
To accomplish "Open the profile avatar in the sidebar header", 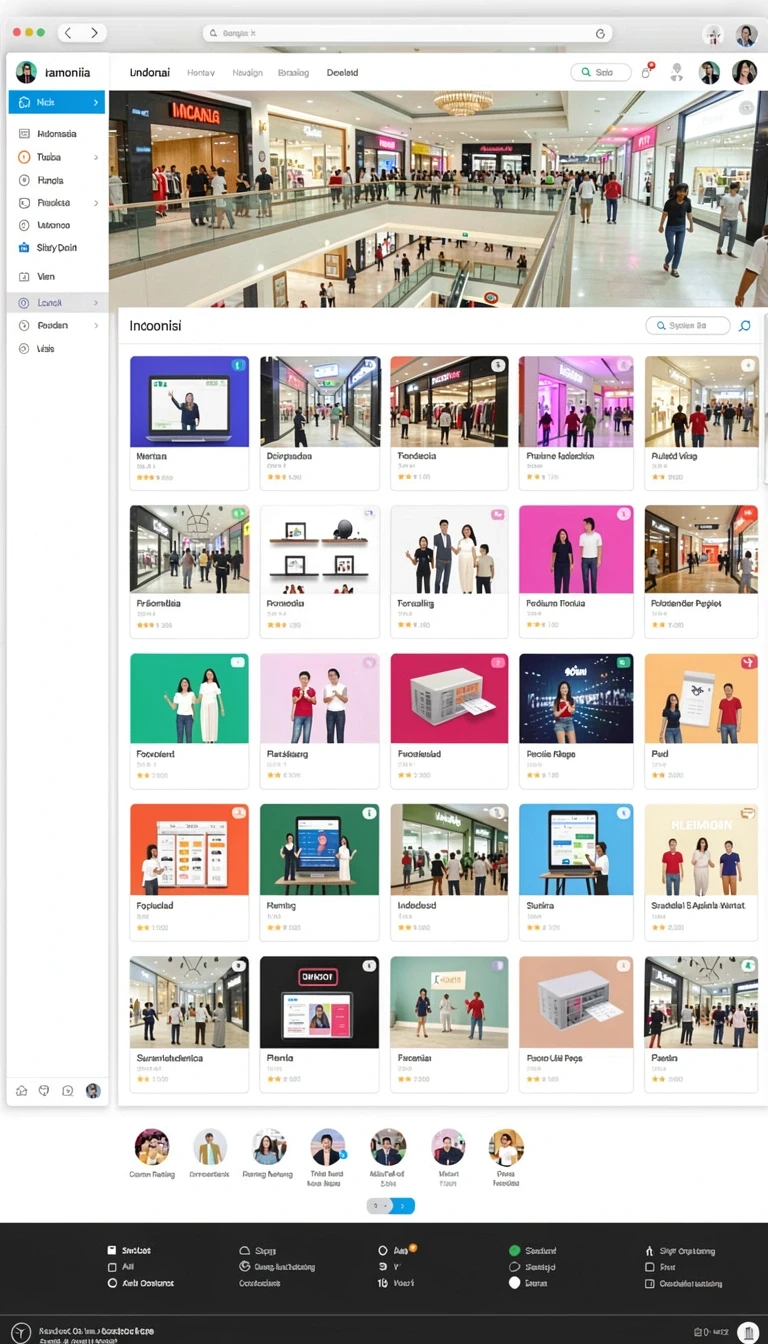I will (26, 72).
